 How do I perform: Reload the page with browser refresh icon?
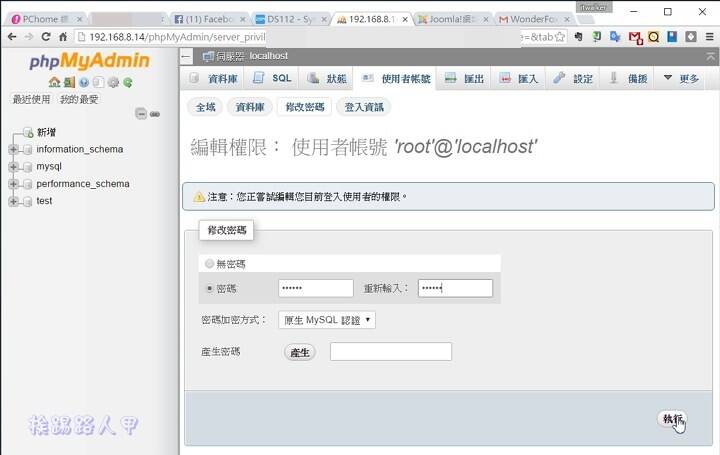(x=46, y=37)
